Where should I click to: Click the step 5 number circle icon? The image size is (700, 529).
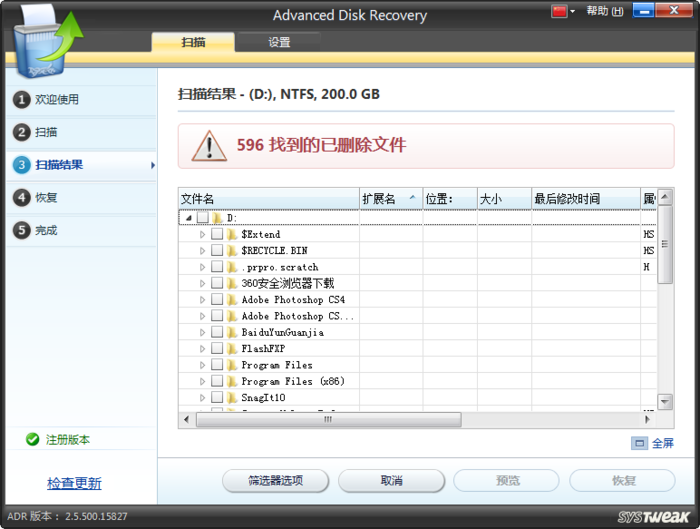[21, 230]
